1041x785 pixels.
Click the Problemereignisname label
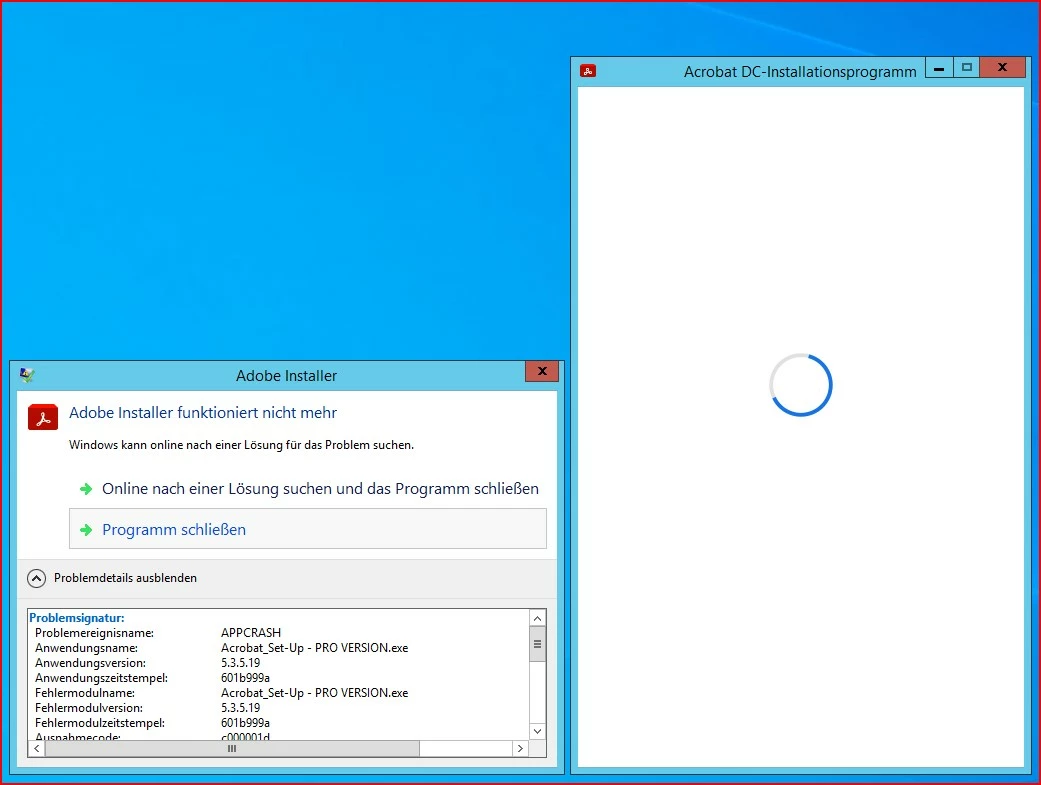[94, 633]
